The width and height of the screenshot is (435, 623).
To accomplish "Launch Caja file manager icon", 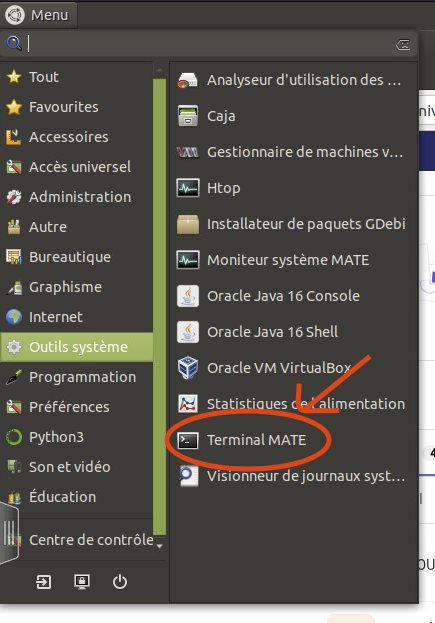I will [188, 116].
